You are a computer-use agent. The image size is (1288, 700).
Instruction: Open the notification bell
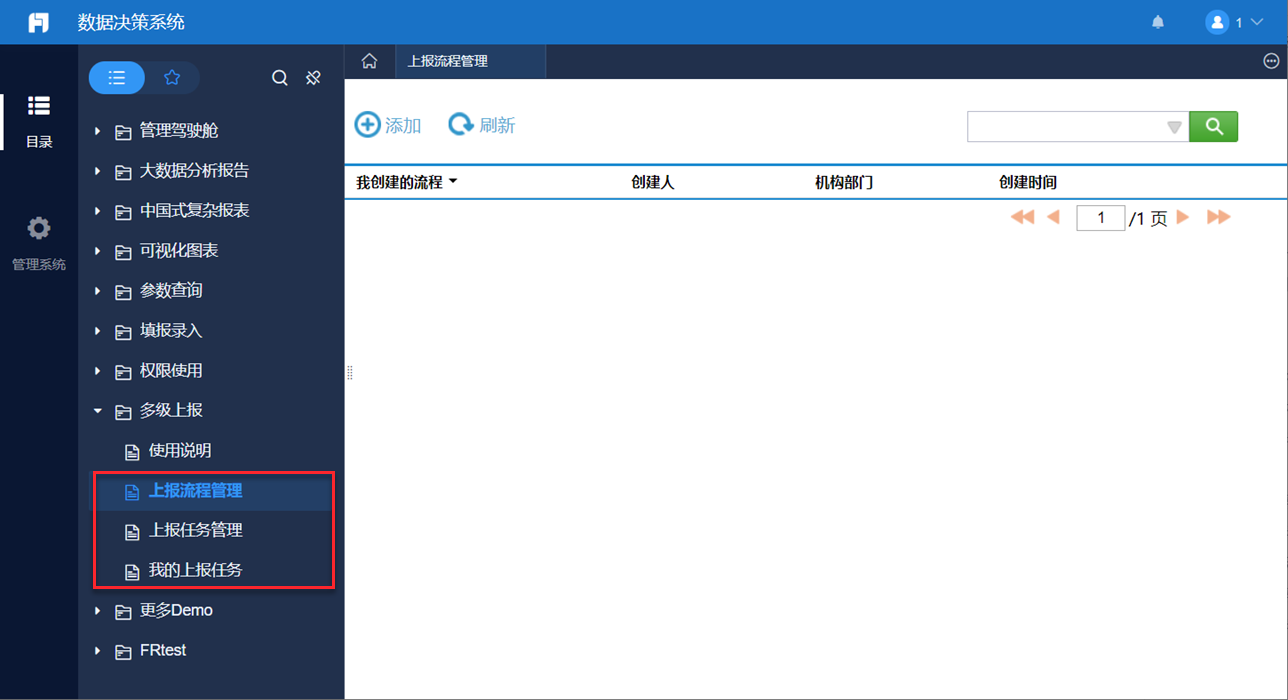pyautogui.click(x=1158, y=22)
